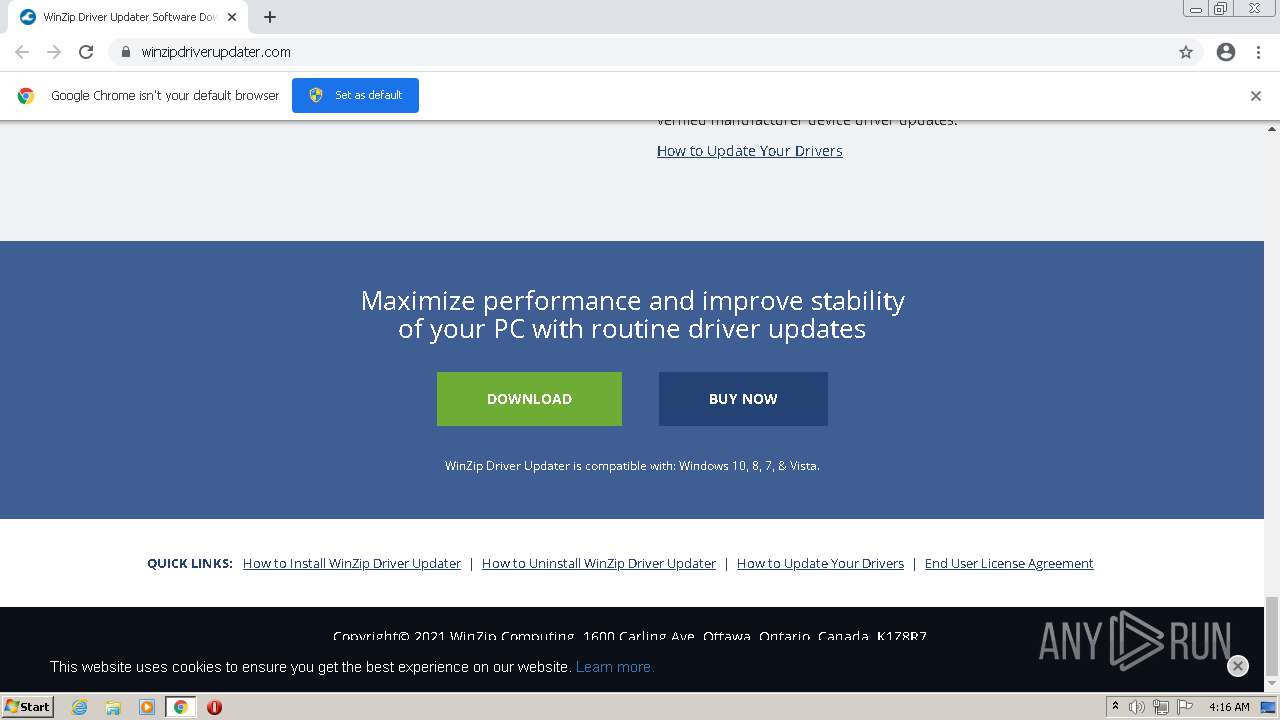1280x720 pixels.
Task: Reload the page with the refresh icon
Action: pos(86,52)
